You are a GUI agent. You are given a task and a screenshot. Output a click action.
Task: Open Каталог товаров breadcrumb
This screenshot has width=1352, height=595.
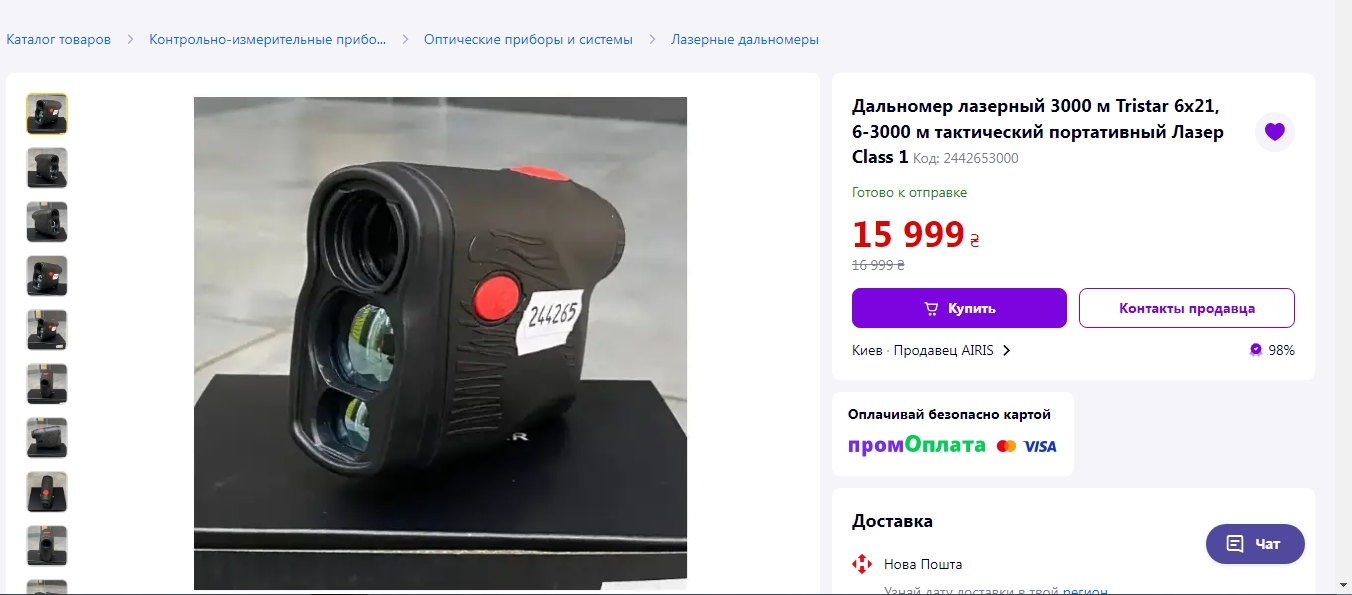(58, 40)
